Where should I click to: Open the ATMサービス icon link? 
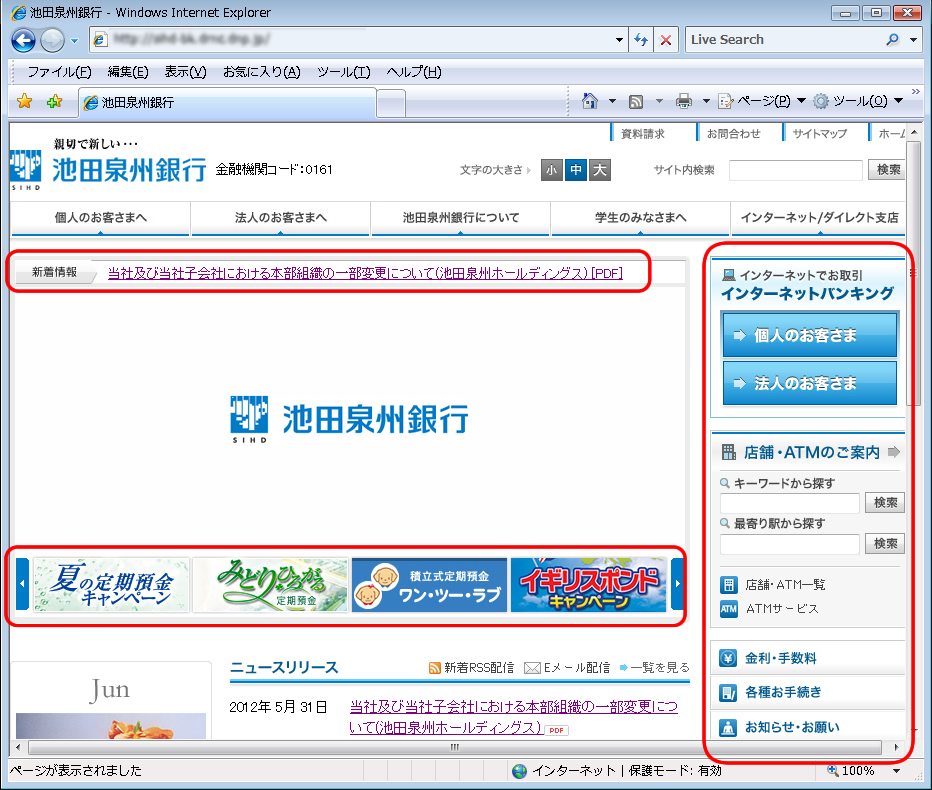[x=728, y=609]
